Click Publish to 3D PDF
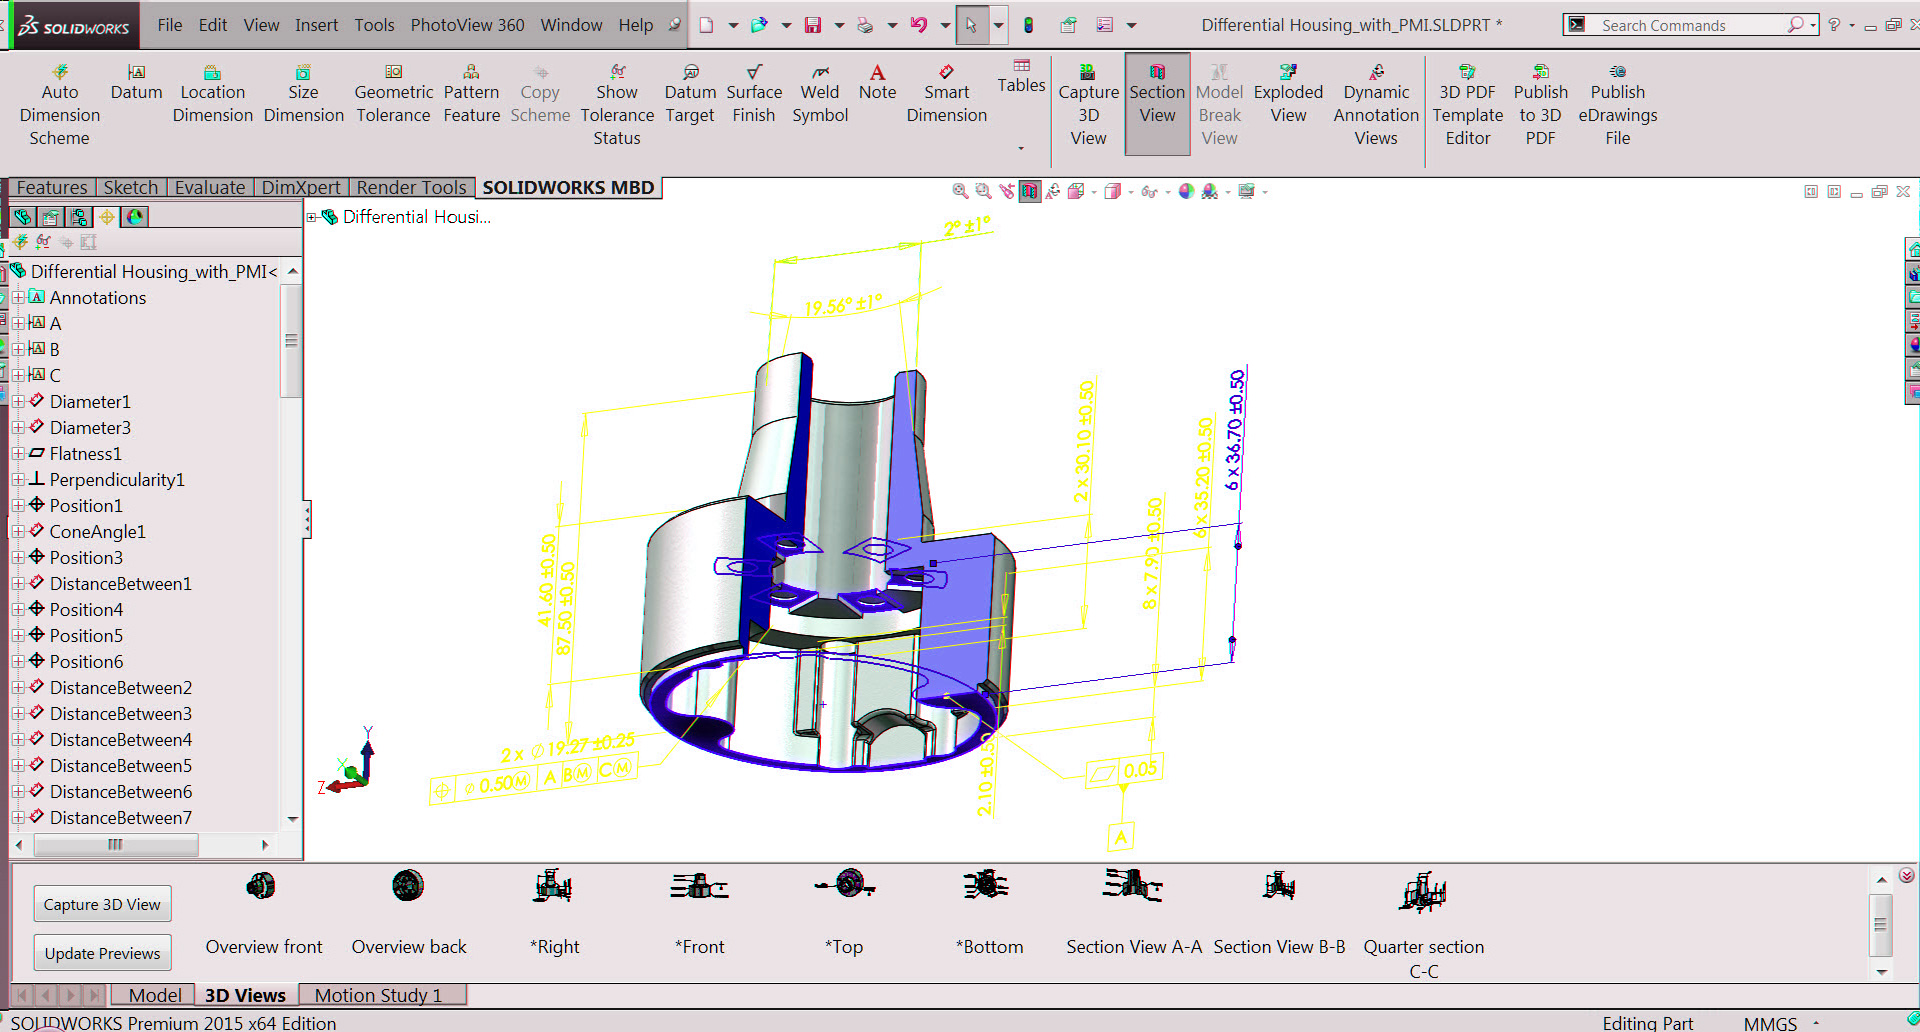Image resolution: width=1920 pixels, height=1032 pixels. click(x=1540, y=104)
